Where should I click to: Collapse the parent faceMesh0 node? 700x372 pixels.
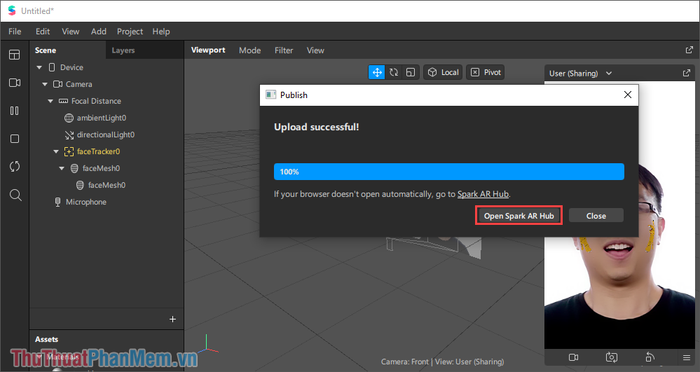62,168
